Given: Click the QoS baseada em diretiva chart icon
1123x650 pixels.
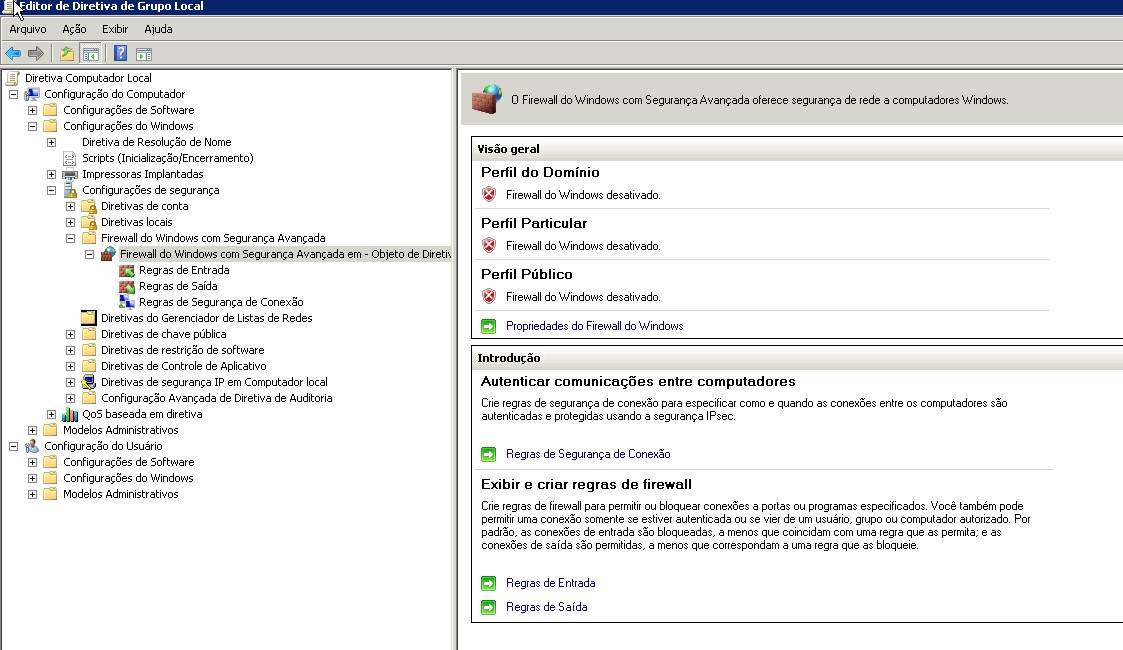Looking at the screenshot, I should (x=69, y=414).
